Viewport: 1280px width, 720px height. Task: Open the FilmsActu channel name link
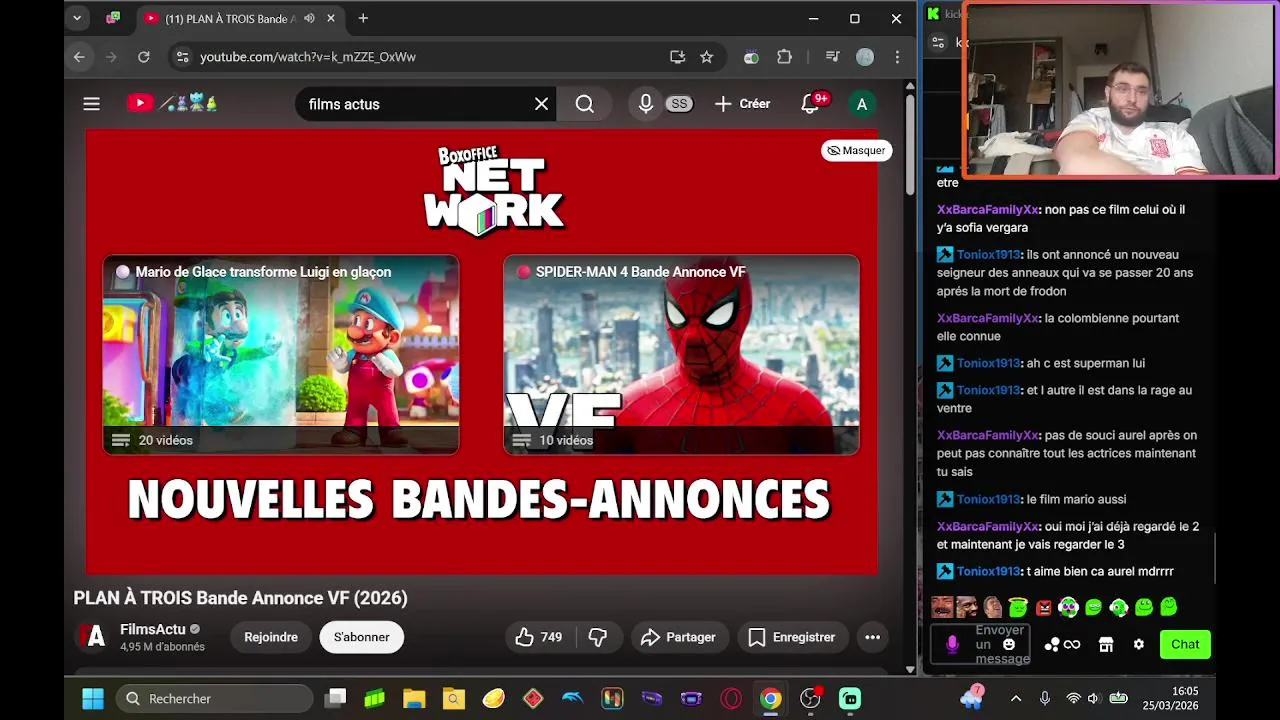click(x=153, y=629)
